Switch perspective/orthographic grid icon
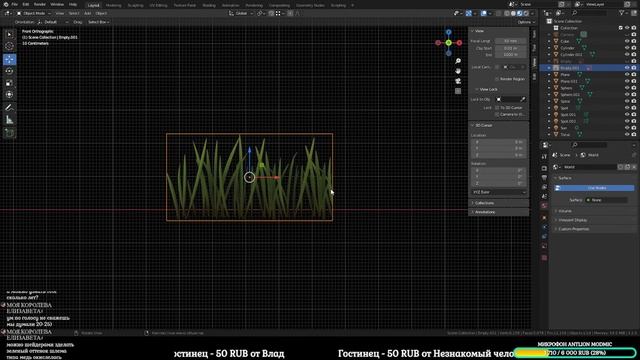Image resolution: width=640 pixels, height=360 pixels. 458,91
